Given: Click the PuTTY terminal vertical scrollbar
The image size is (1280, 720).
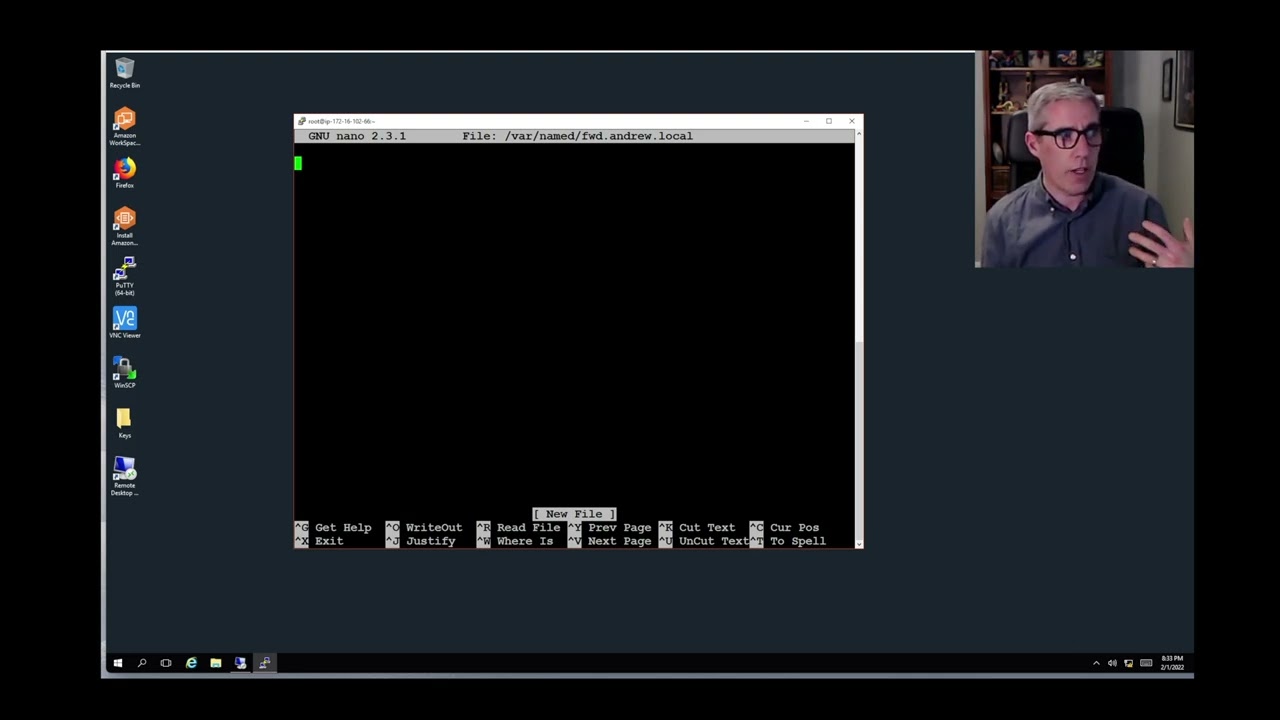Looking at the screenshot, I should (859, 338).
